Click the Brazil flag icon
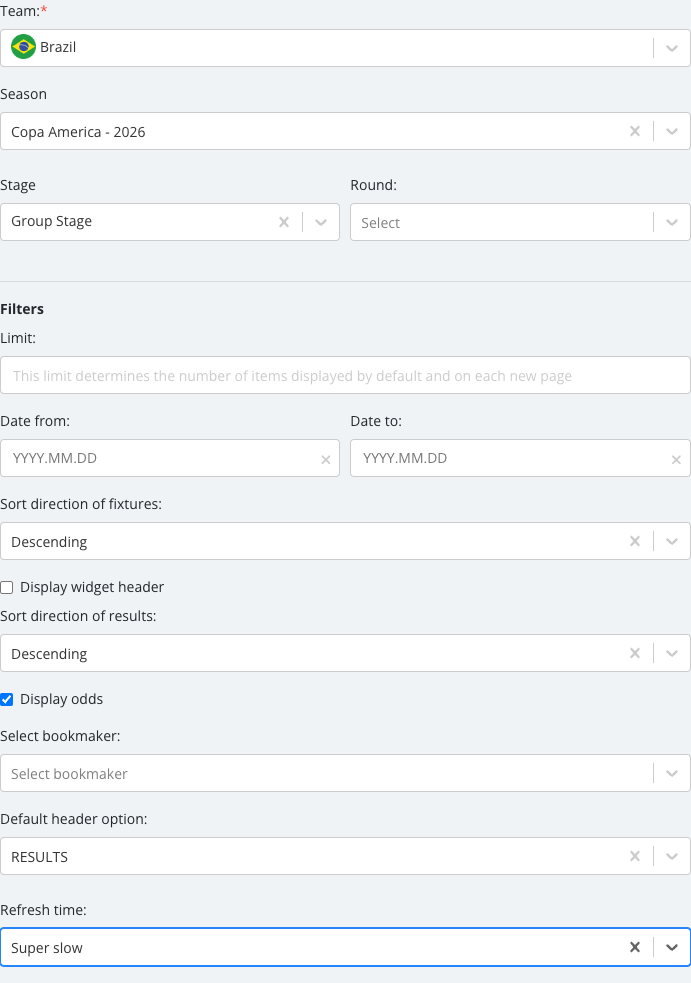Image resolution: width=691 pixels, height=983 pixels. 23,47
